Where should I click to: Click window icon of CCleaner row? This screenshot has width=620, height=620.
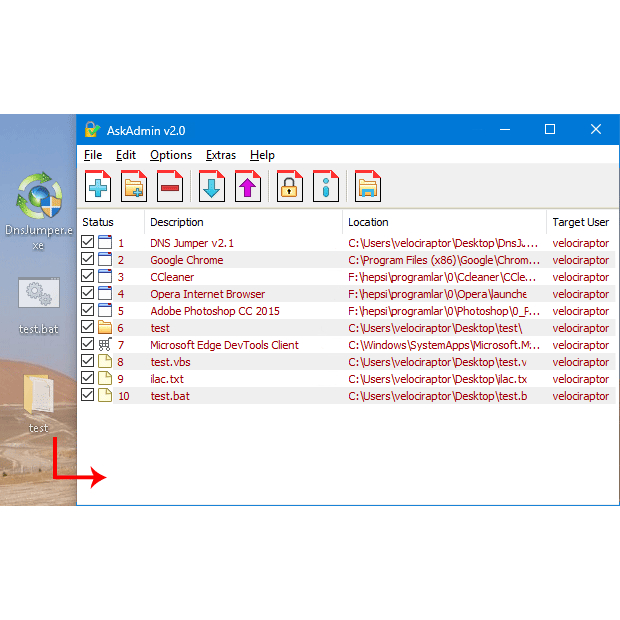[105, 276]
